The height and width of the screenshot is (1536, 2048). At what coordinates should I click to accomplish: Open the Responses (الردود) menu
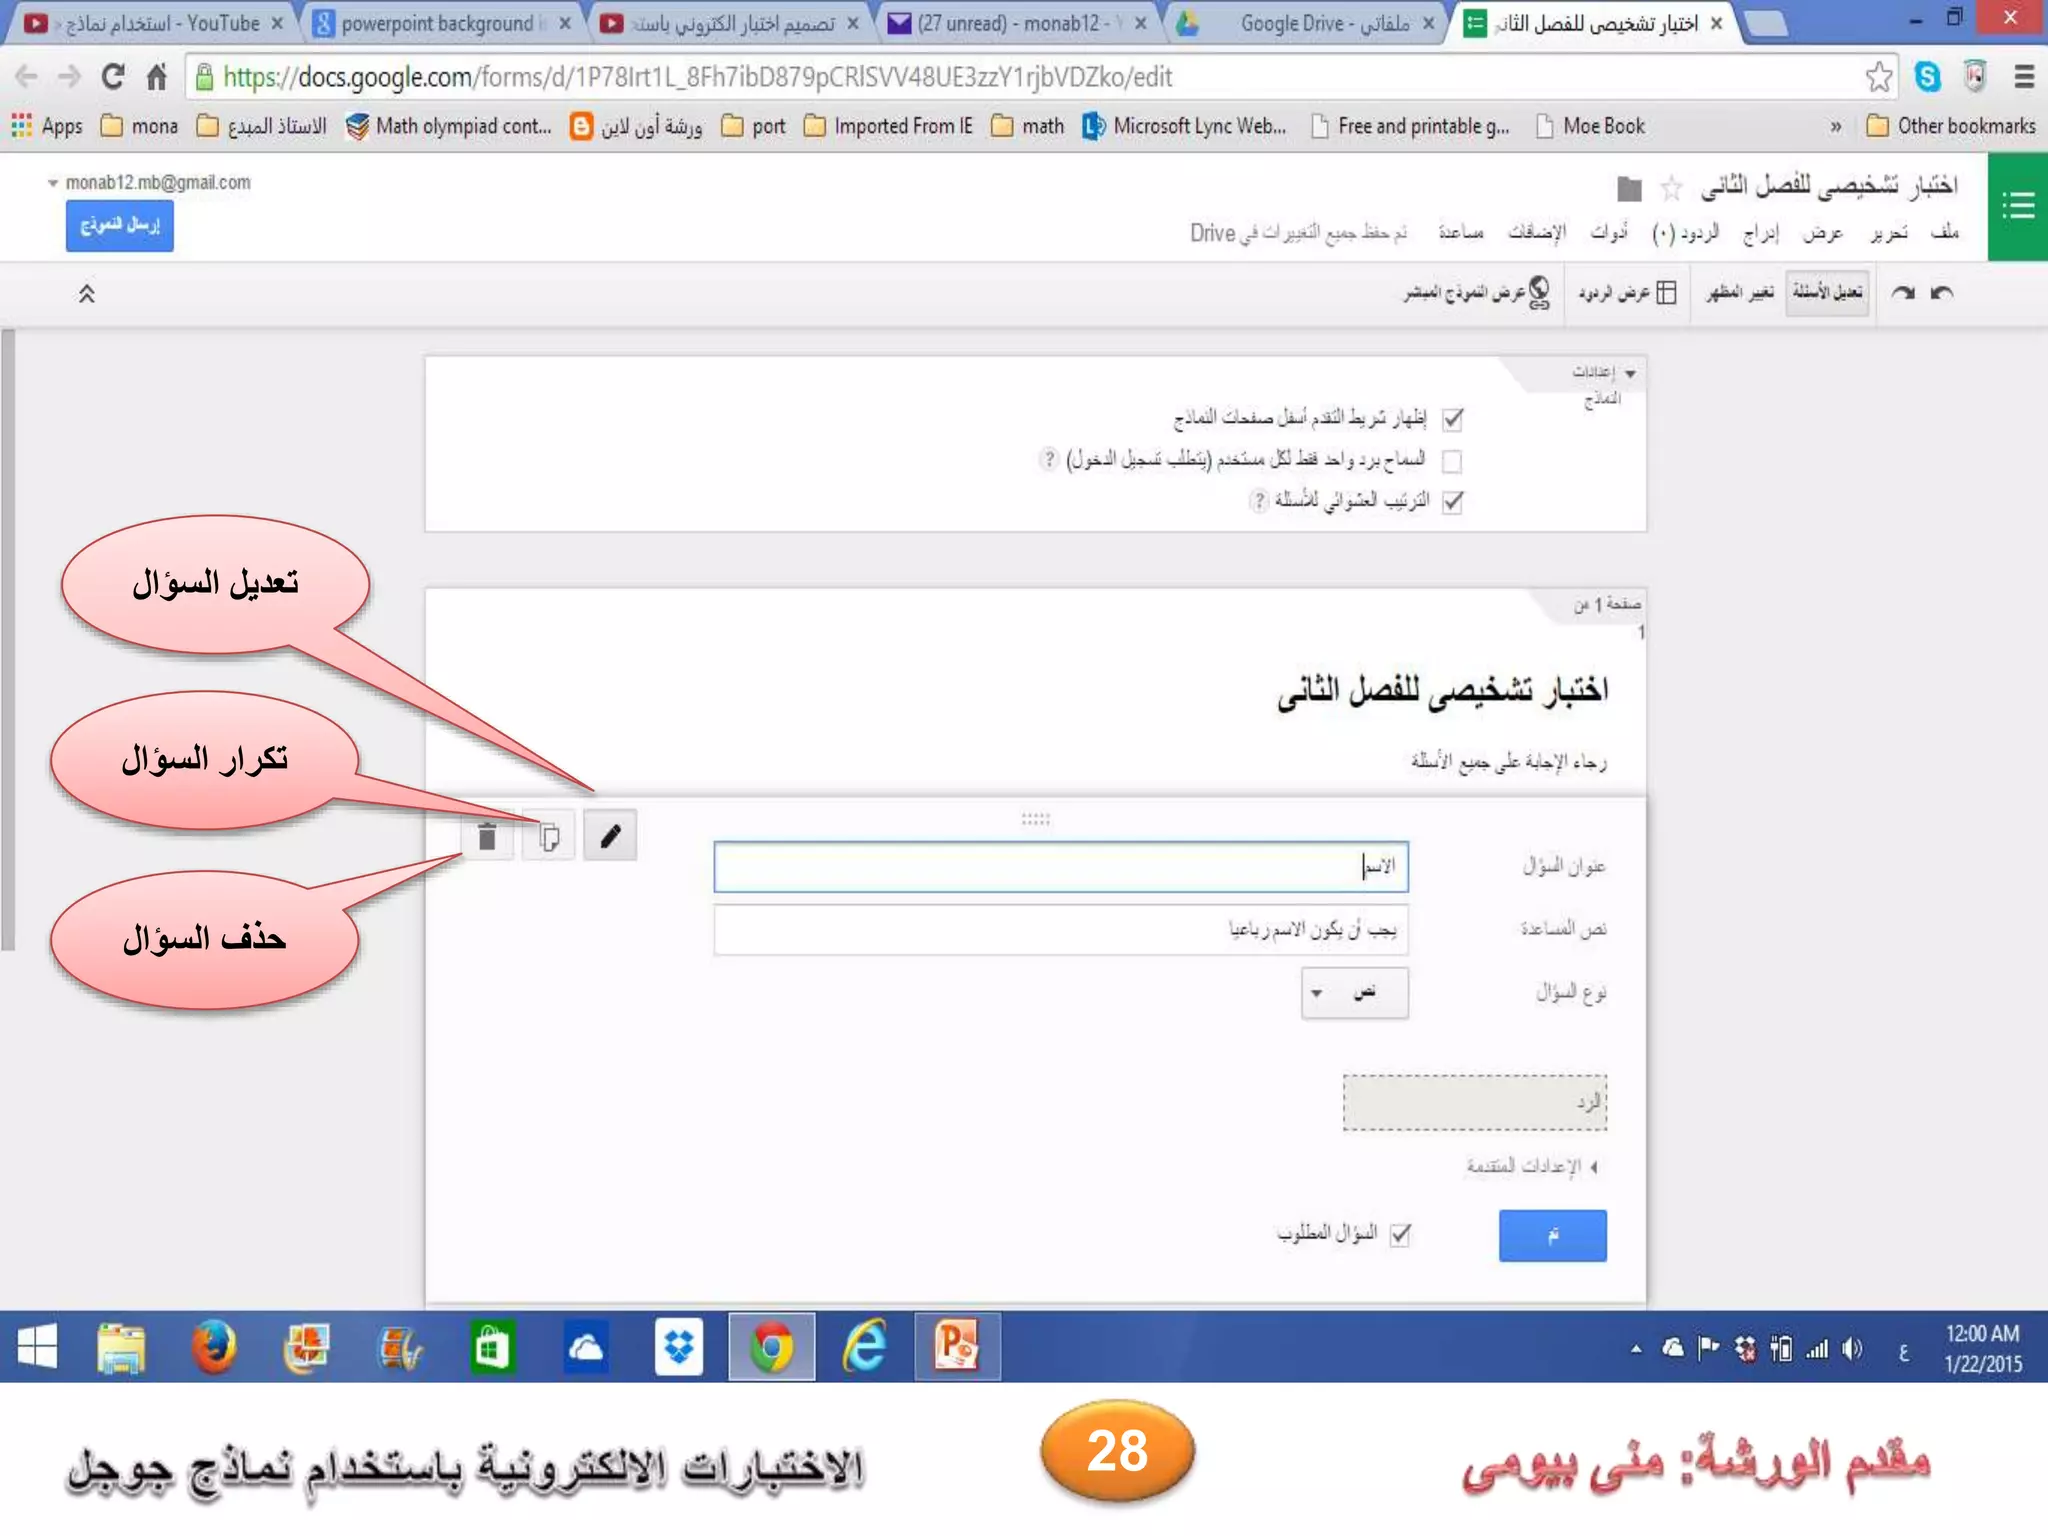(x=1686, y=232)
